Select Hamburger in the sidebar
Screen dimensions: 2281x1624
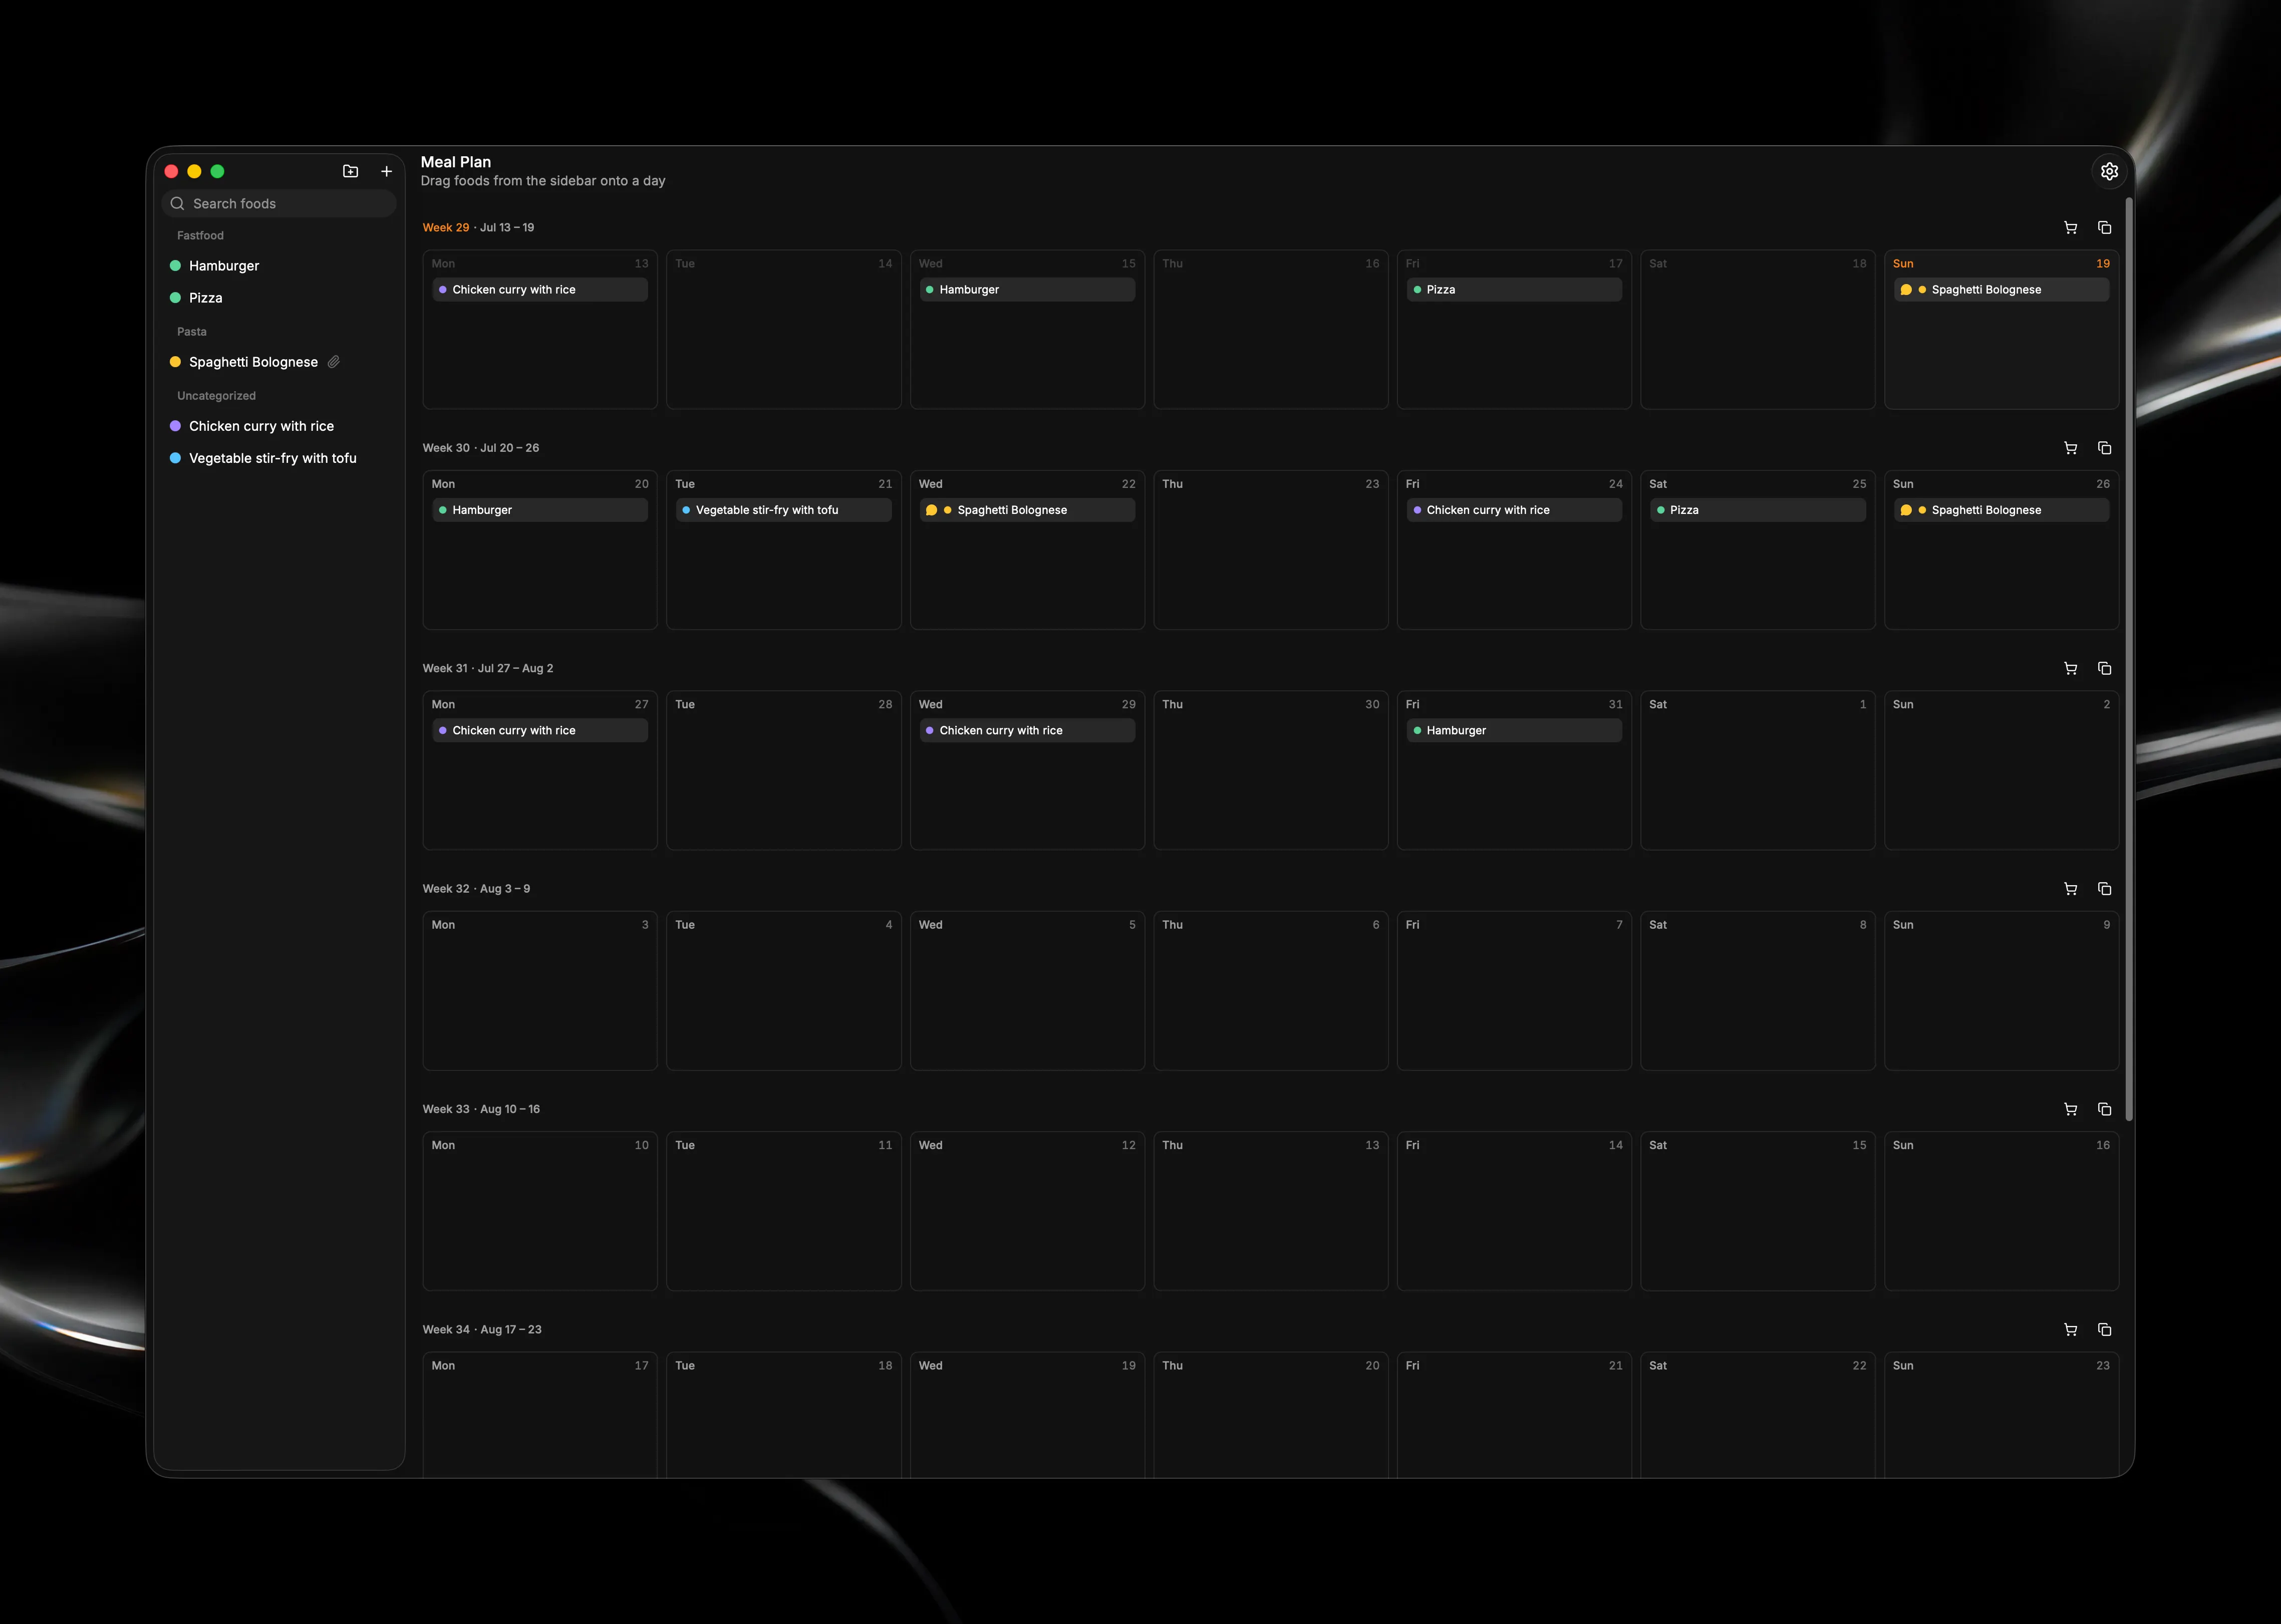pyautogui.click(x=279, y=266)
